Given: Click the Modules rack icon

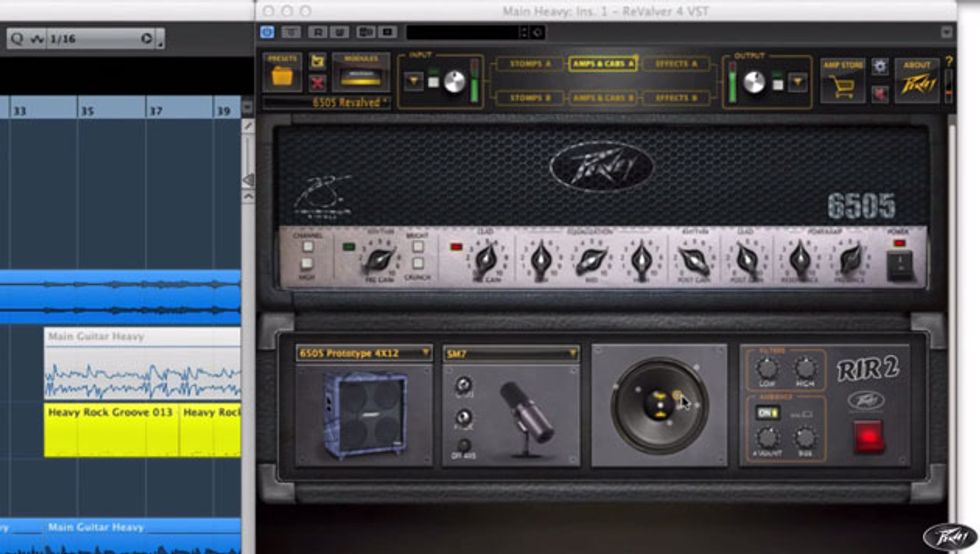Looking at the screenshot, I should [360, 75].
